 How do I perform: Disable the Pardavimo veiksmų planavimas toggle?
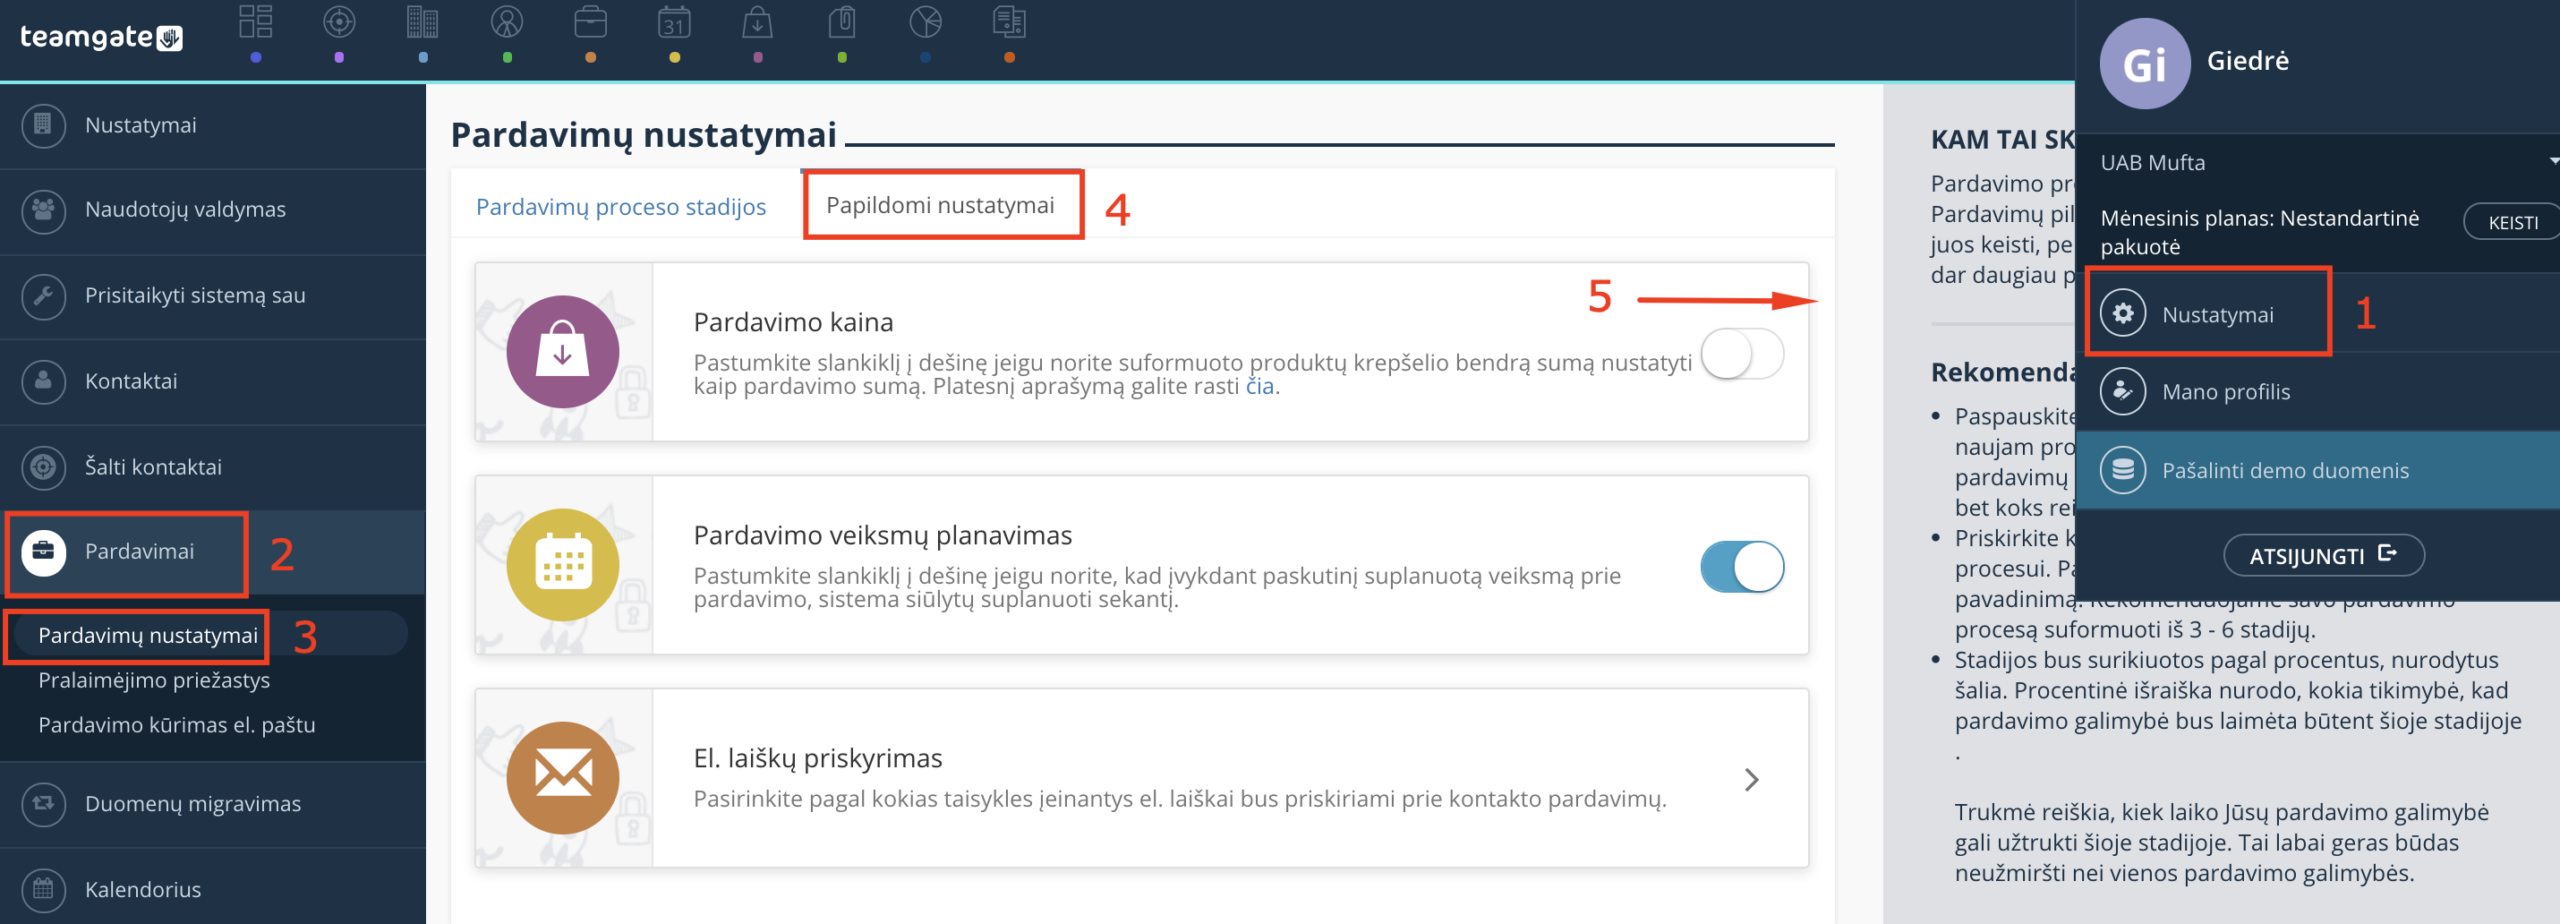[1742, 567]
